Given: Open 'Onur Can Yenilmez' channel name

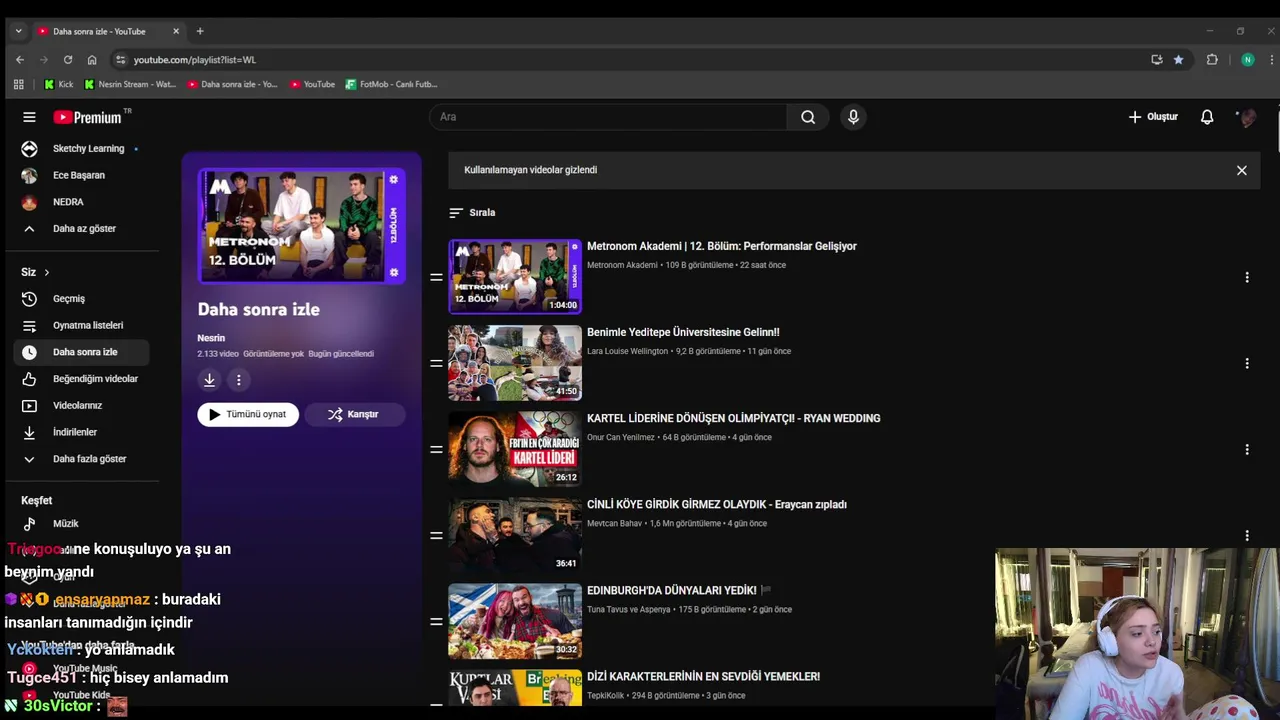Looking at the screenshot, I should pos(621,437).
